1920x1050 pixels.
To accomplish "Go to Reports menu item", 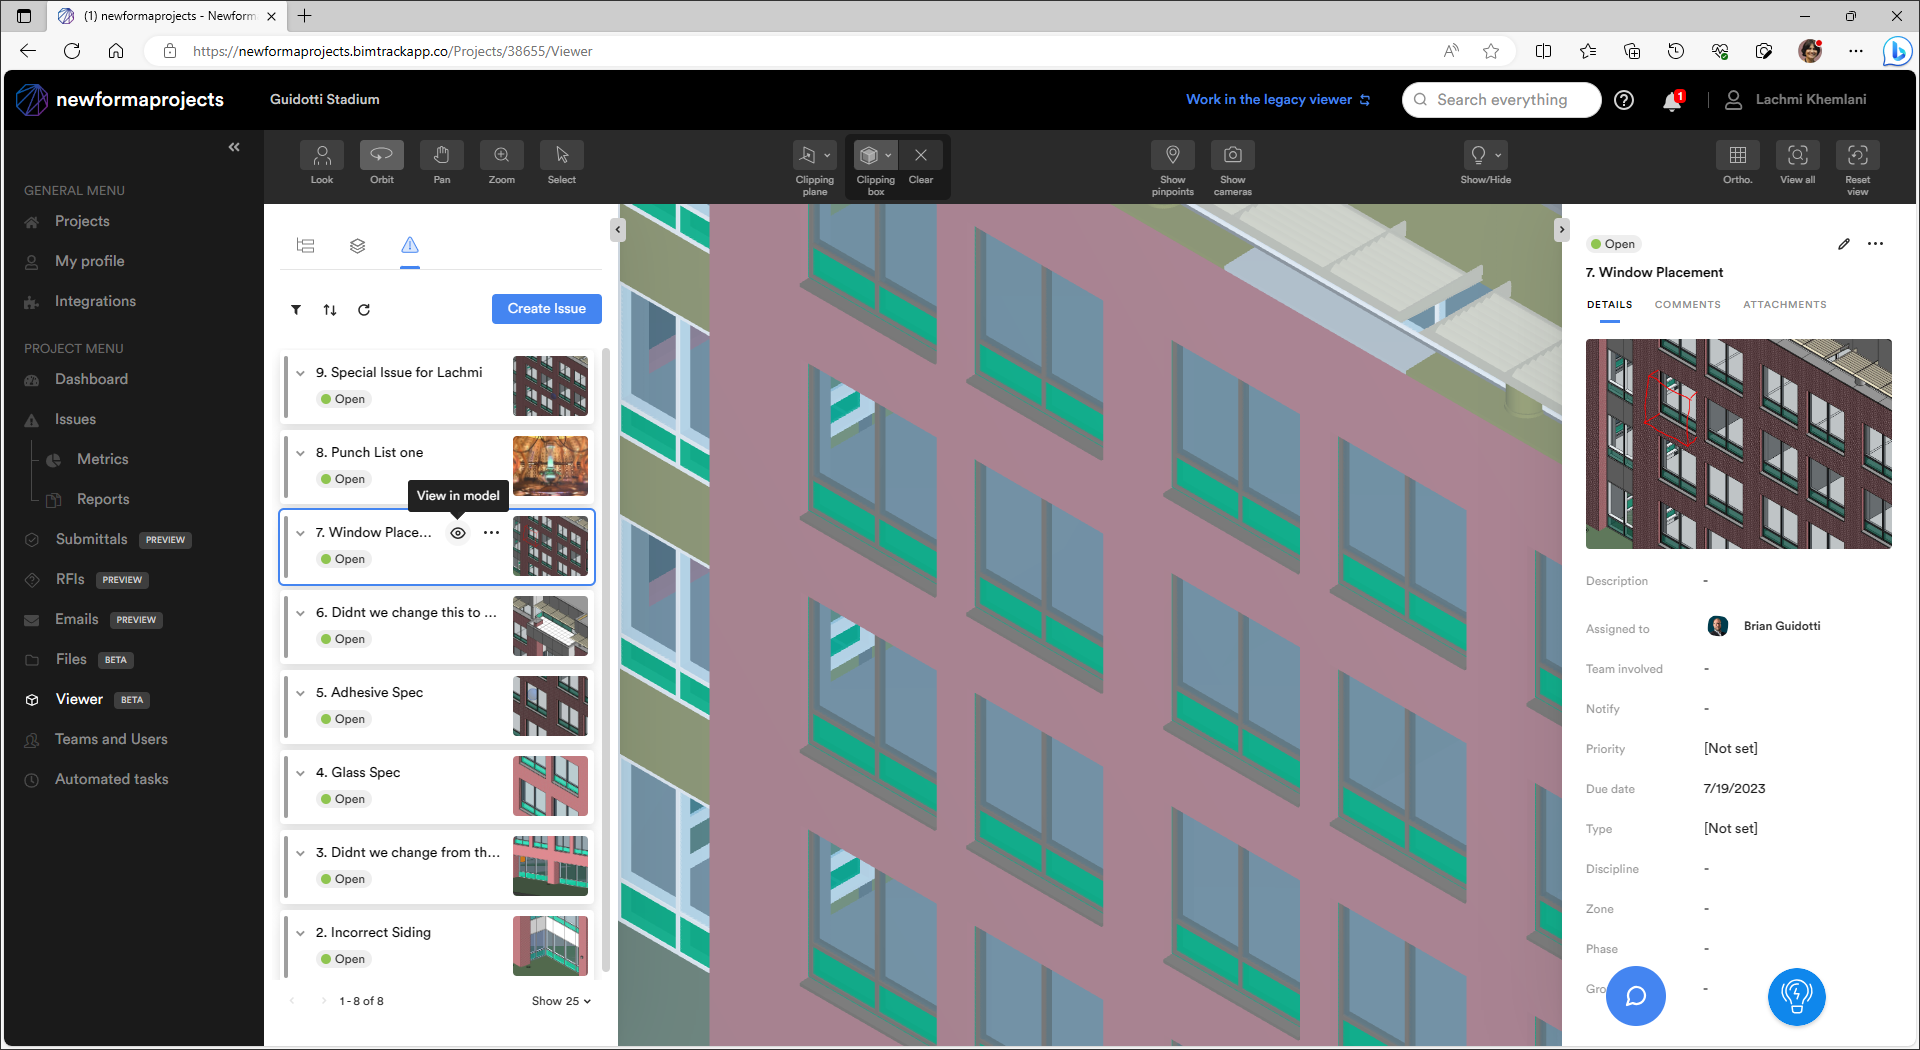I will point(103,500).
